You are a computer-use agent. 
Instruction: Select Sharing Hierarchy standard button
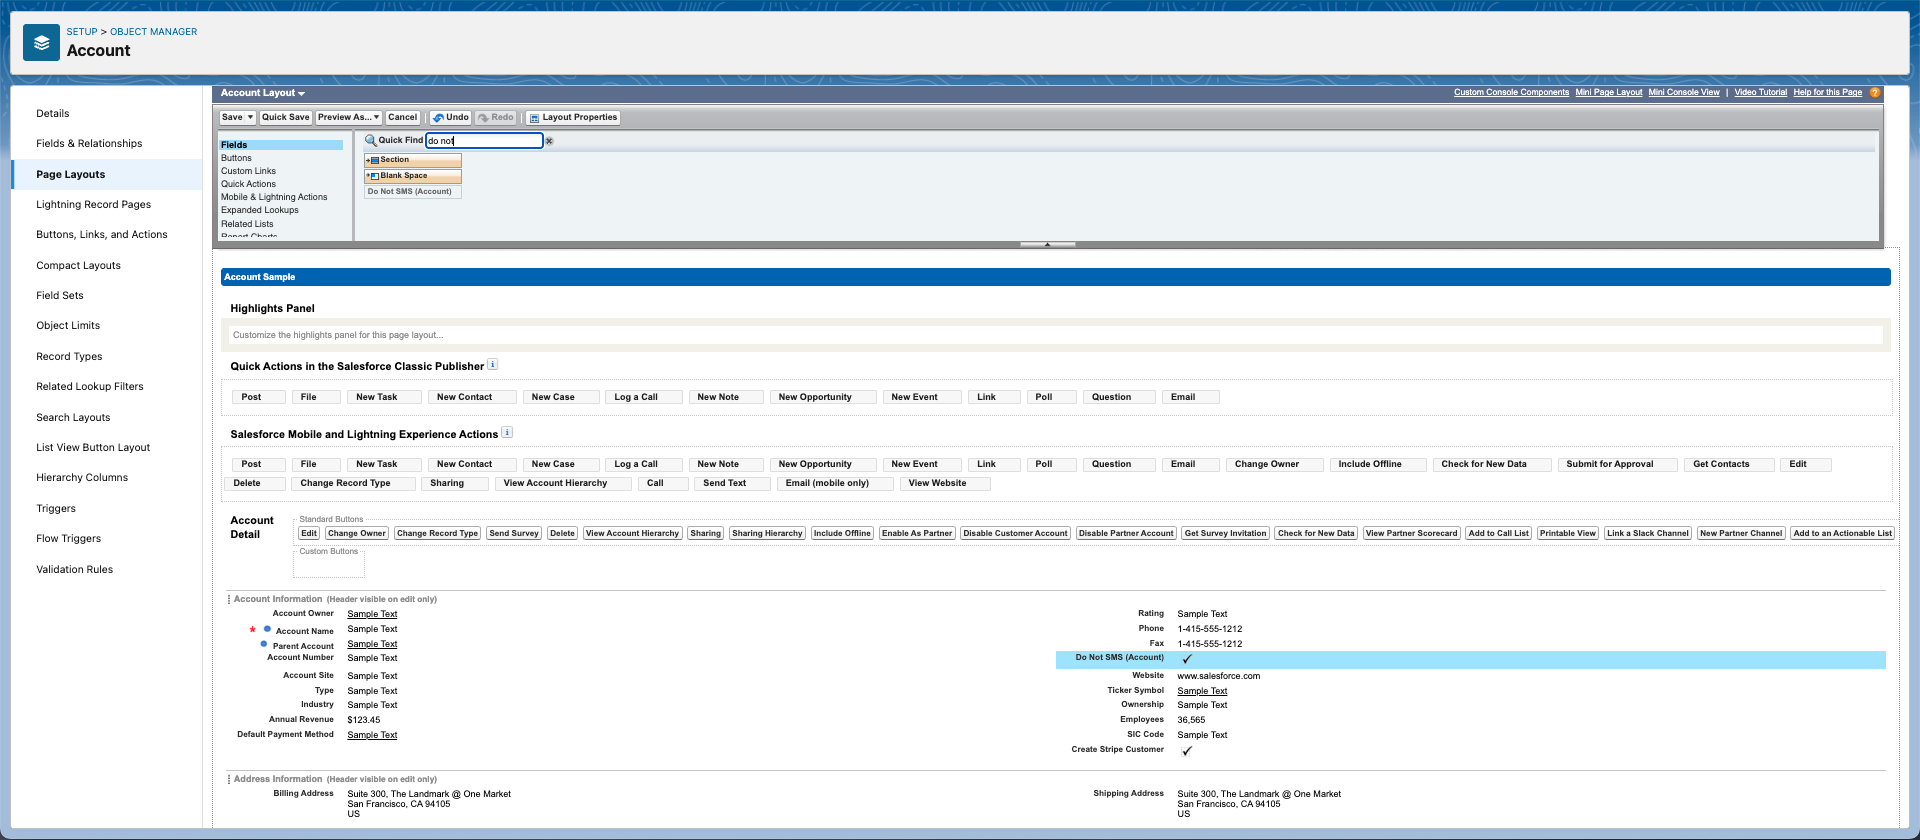tap(767, 534)
